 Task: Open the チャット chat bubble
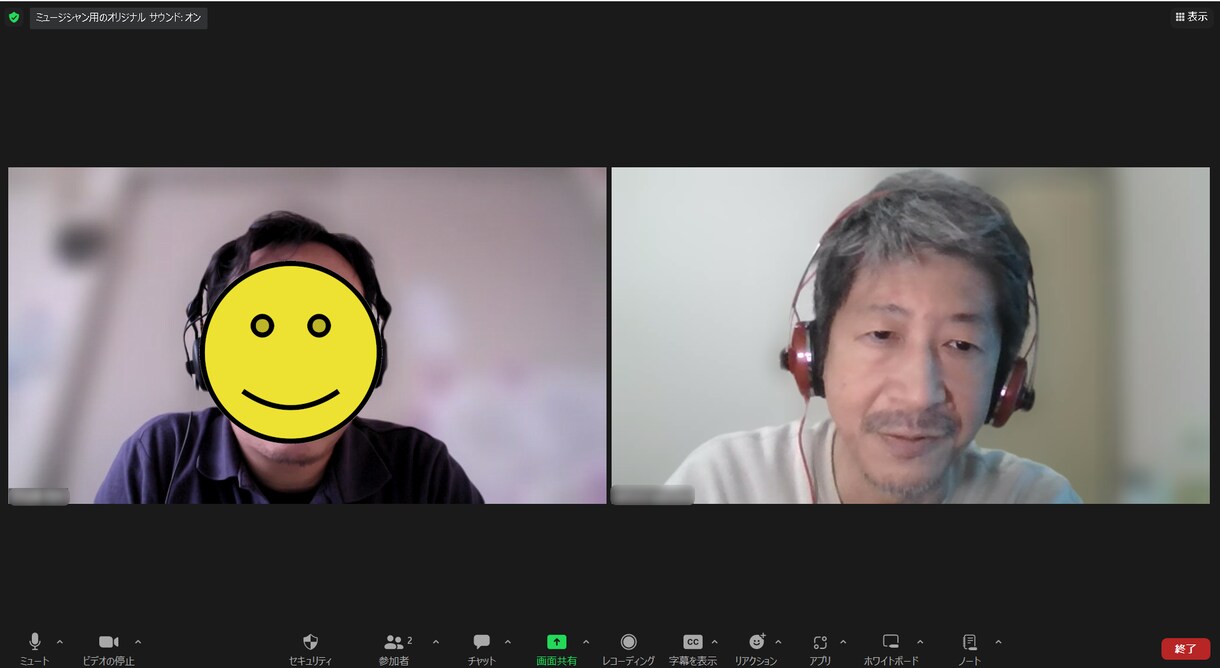tap(481, 648)
